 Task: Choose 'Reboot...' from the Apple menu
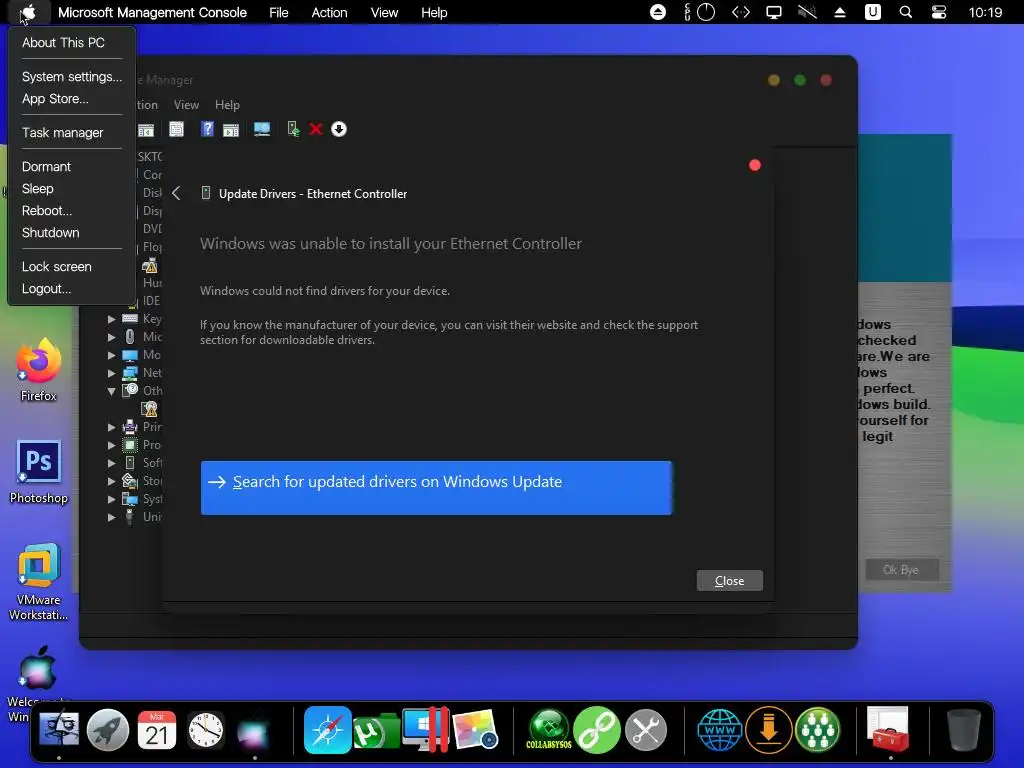click(47, 210)
